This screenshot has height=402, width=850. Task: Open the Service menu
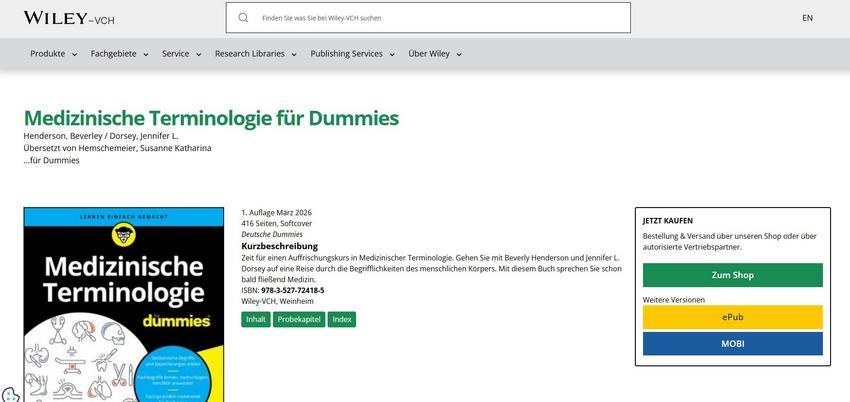[182, 54]
